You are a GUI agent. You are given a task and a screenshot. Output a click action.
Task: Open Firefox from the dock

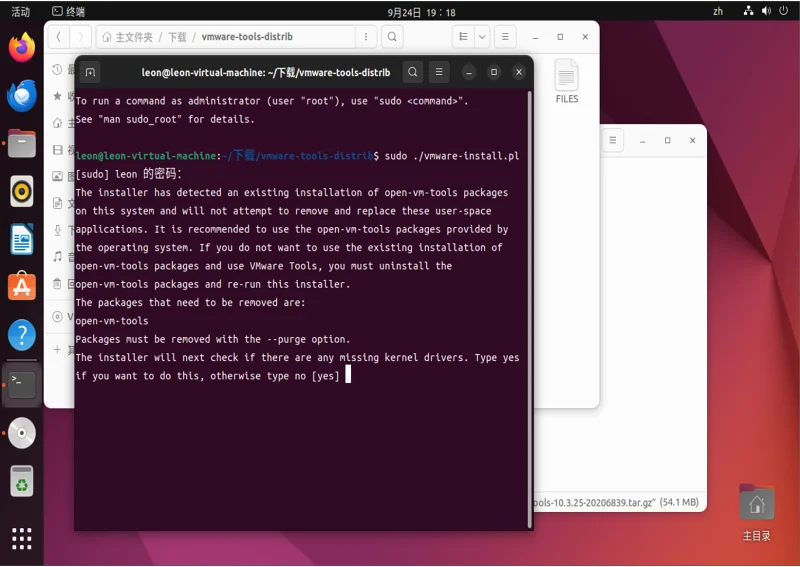[x=21, y=47]
